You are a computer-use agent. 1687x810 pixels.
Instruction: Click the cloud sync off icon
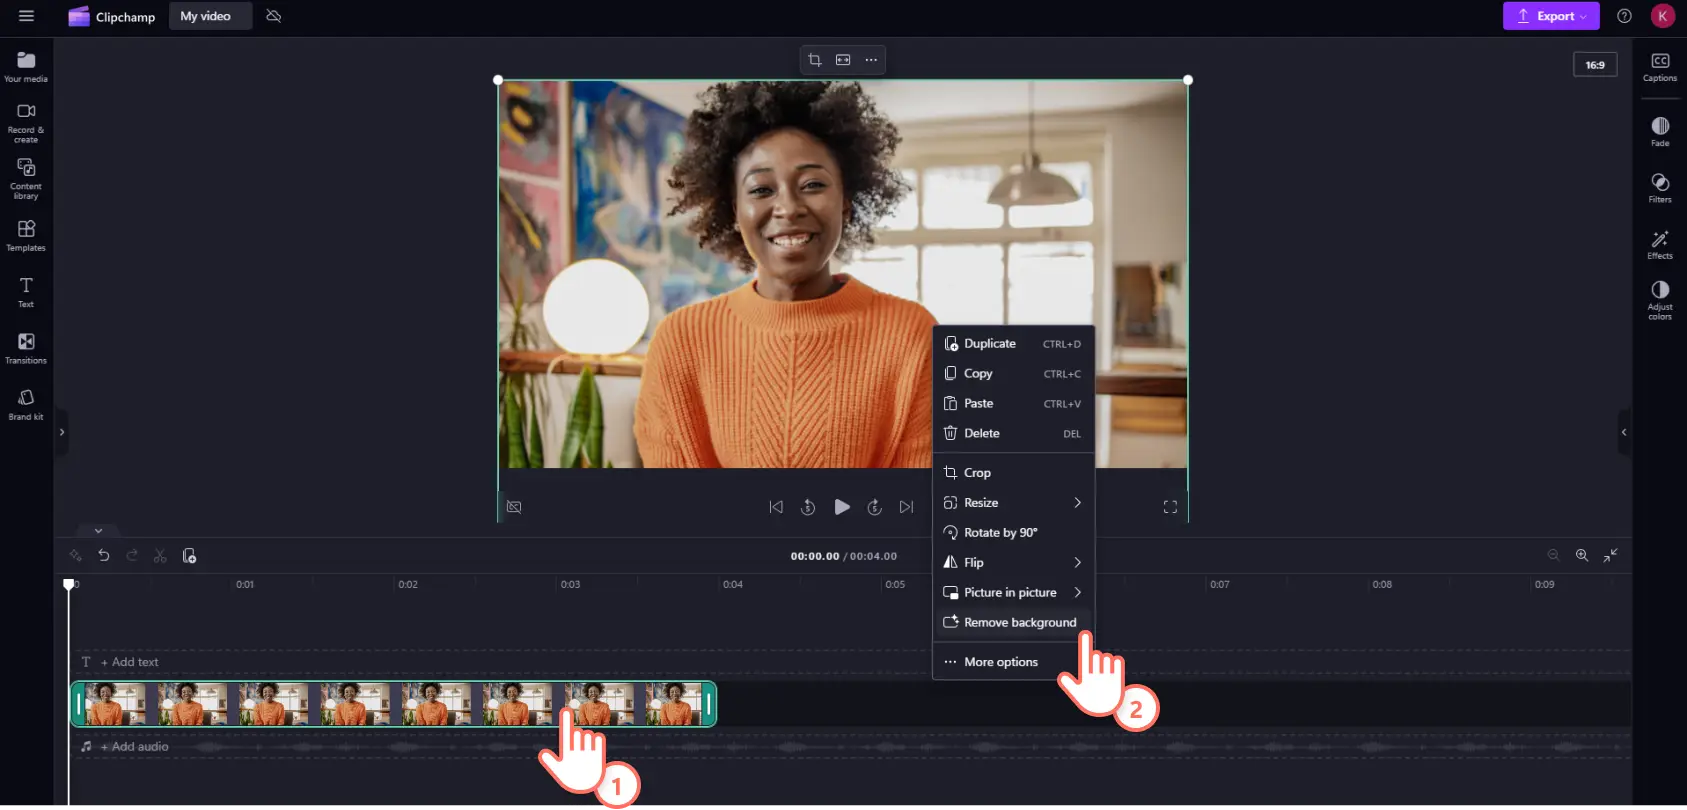(x=274, y=16)
